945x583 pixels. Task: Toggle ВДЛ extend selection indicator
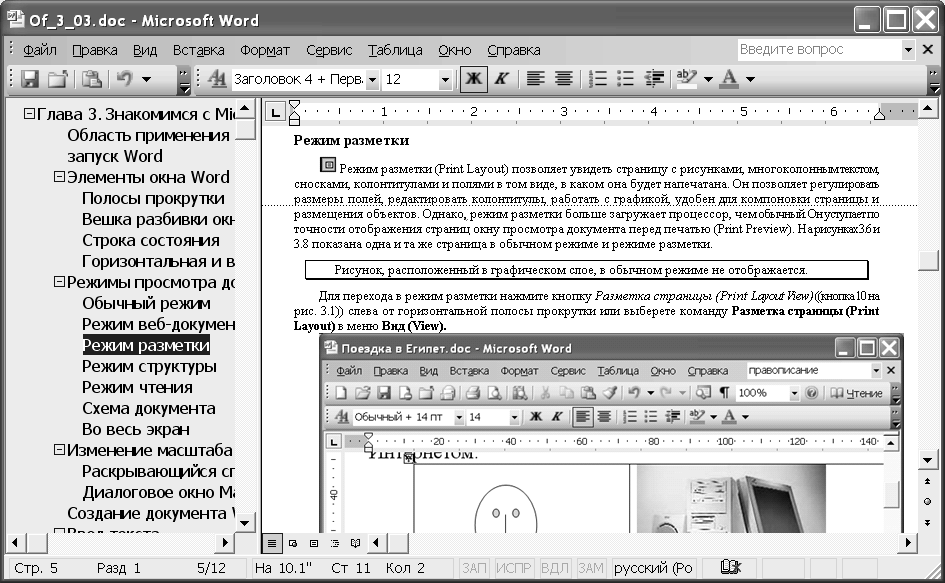554,568
